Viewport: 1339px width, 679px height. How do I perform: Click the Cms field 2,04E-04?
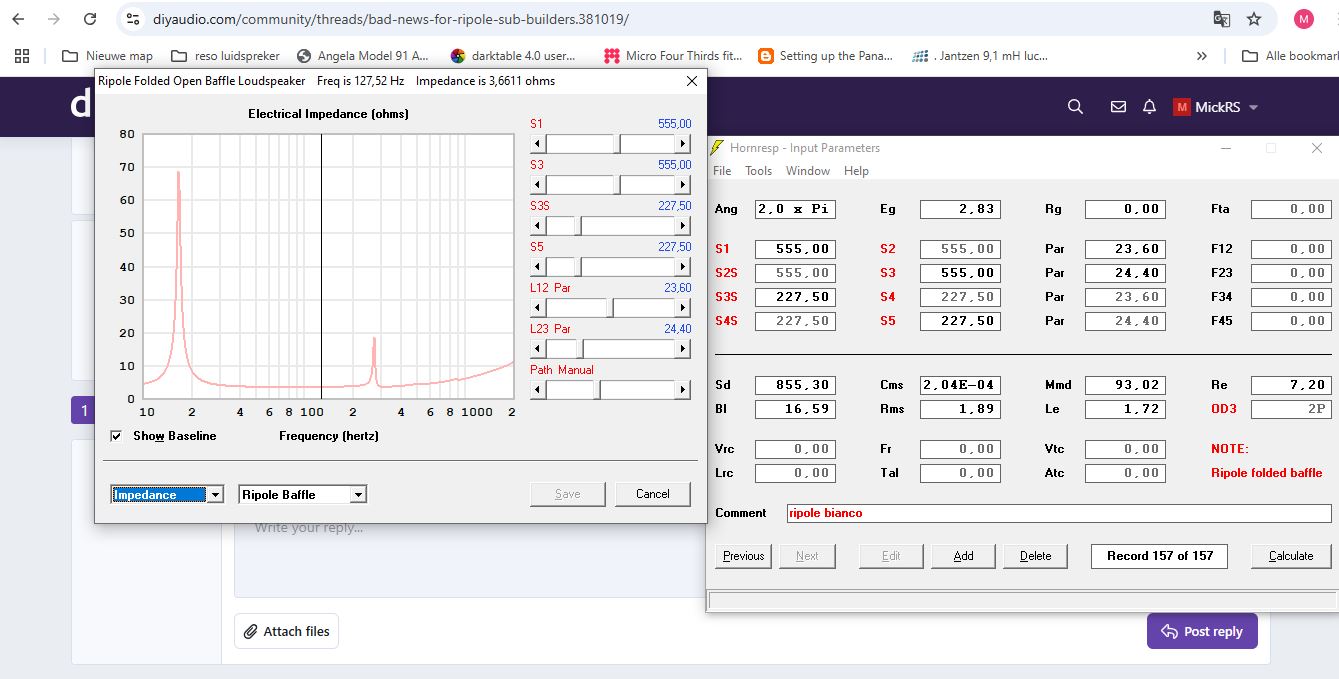(960, 385)
